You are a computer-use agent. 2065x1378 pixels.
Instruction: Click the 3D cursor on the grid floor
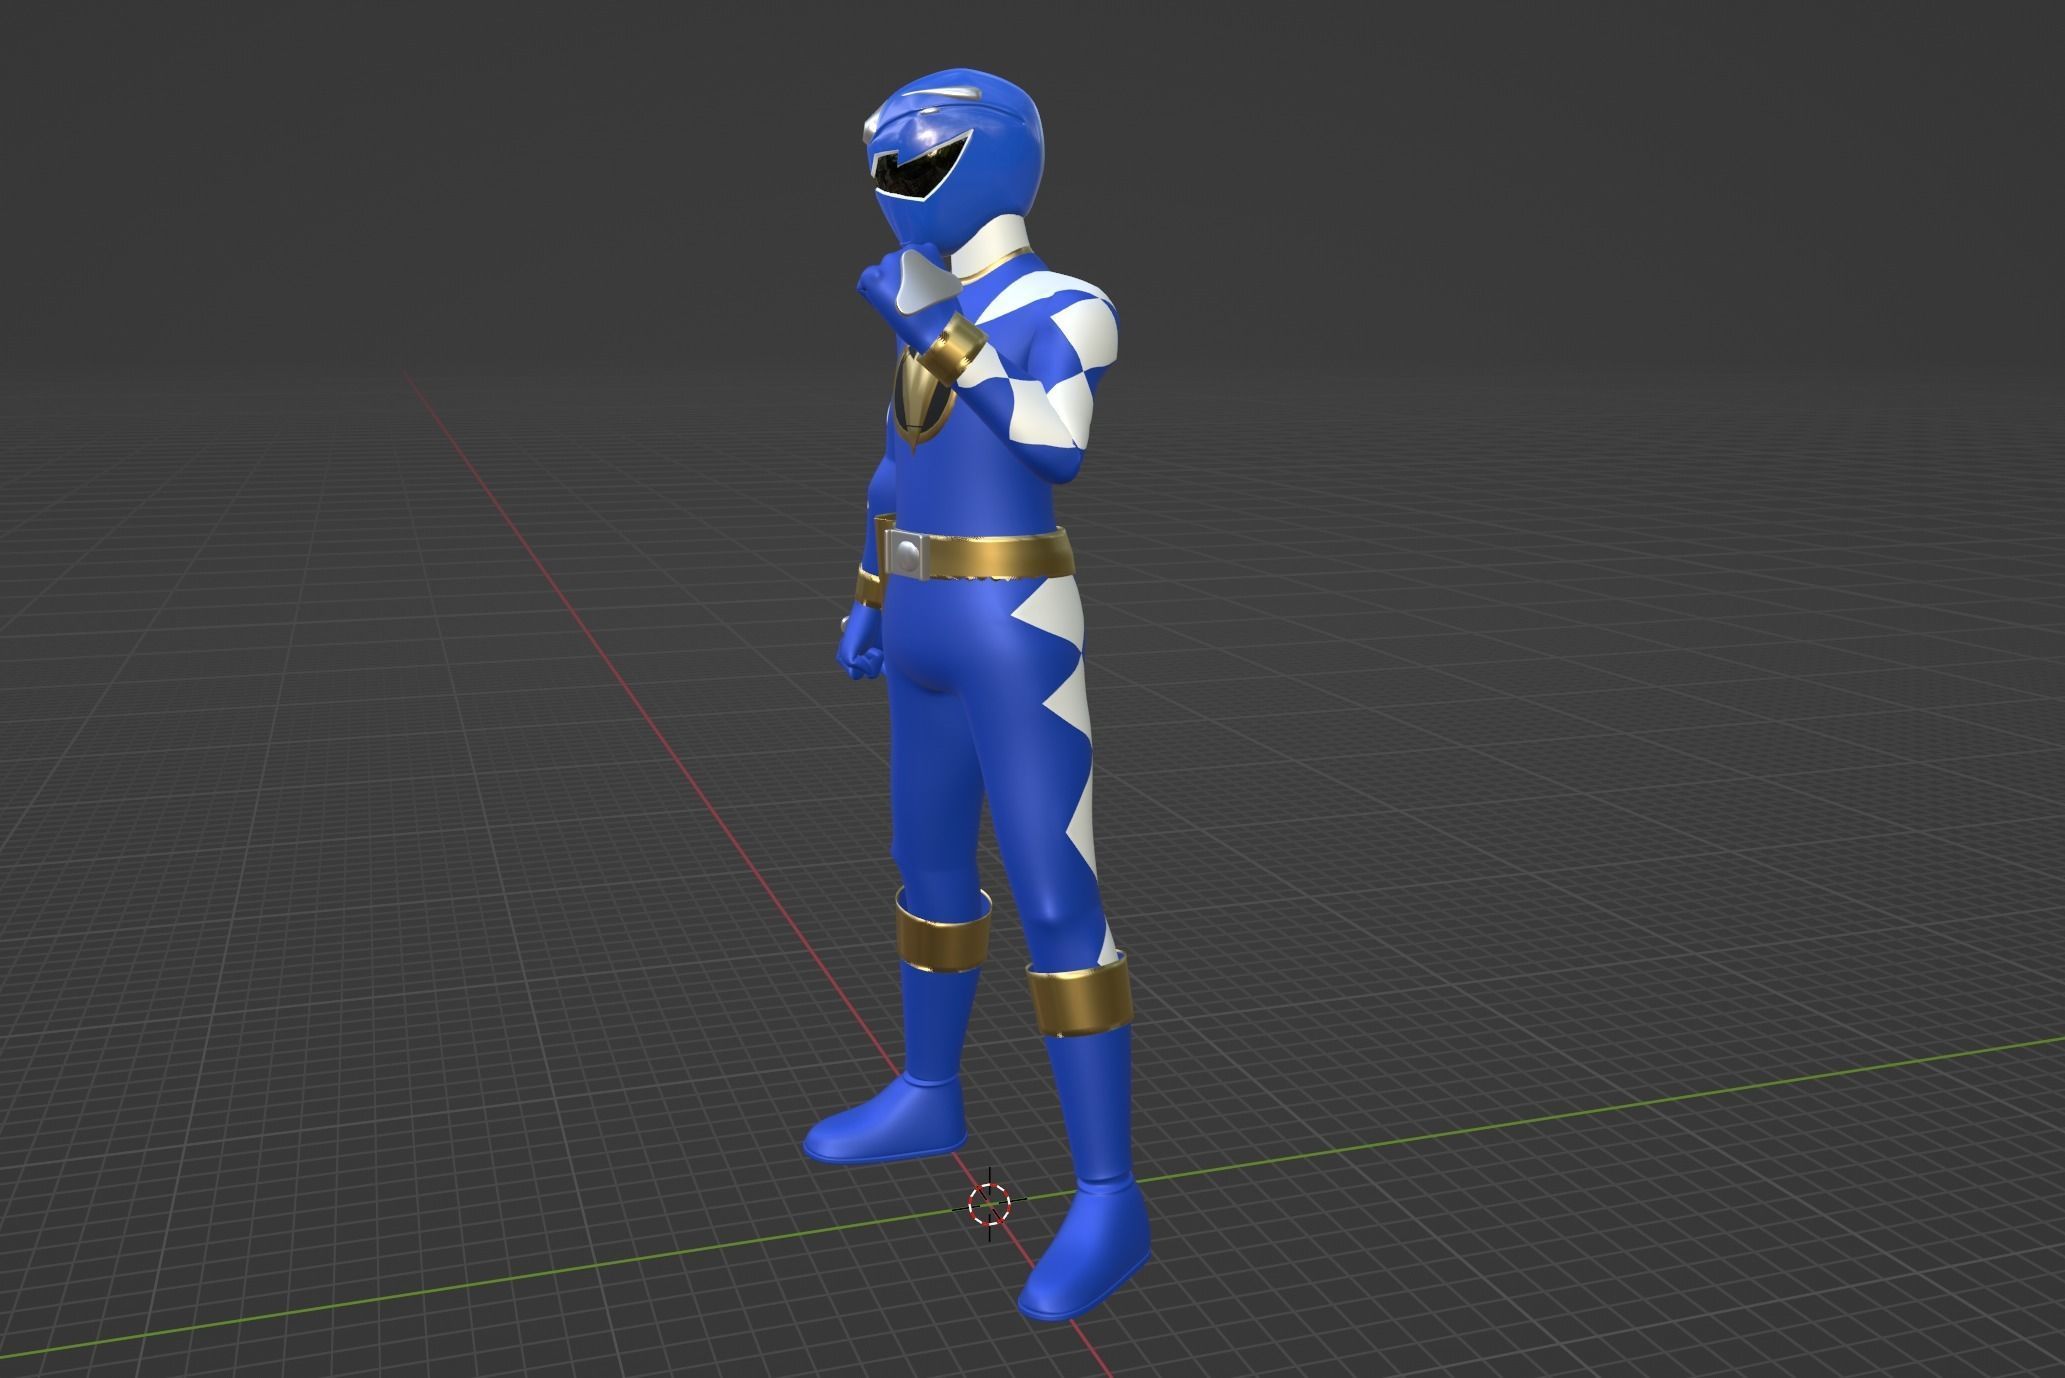989,1203
